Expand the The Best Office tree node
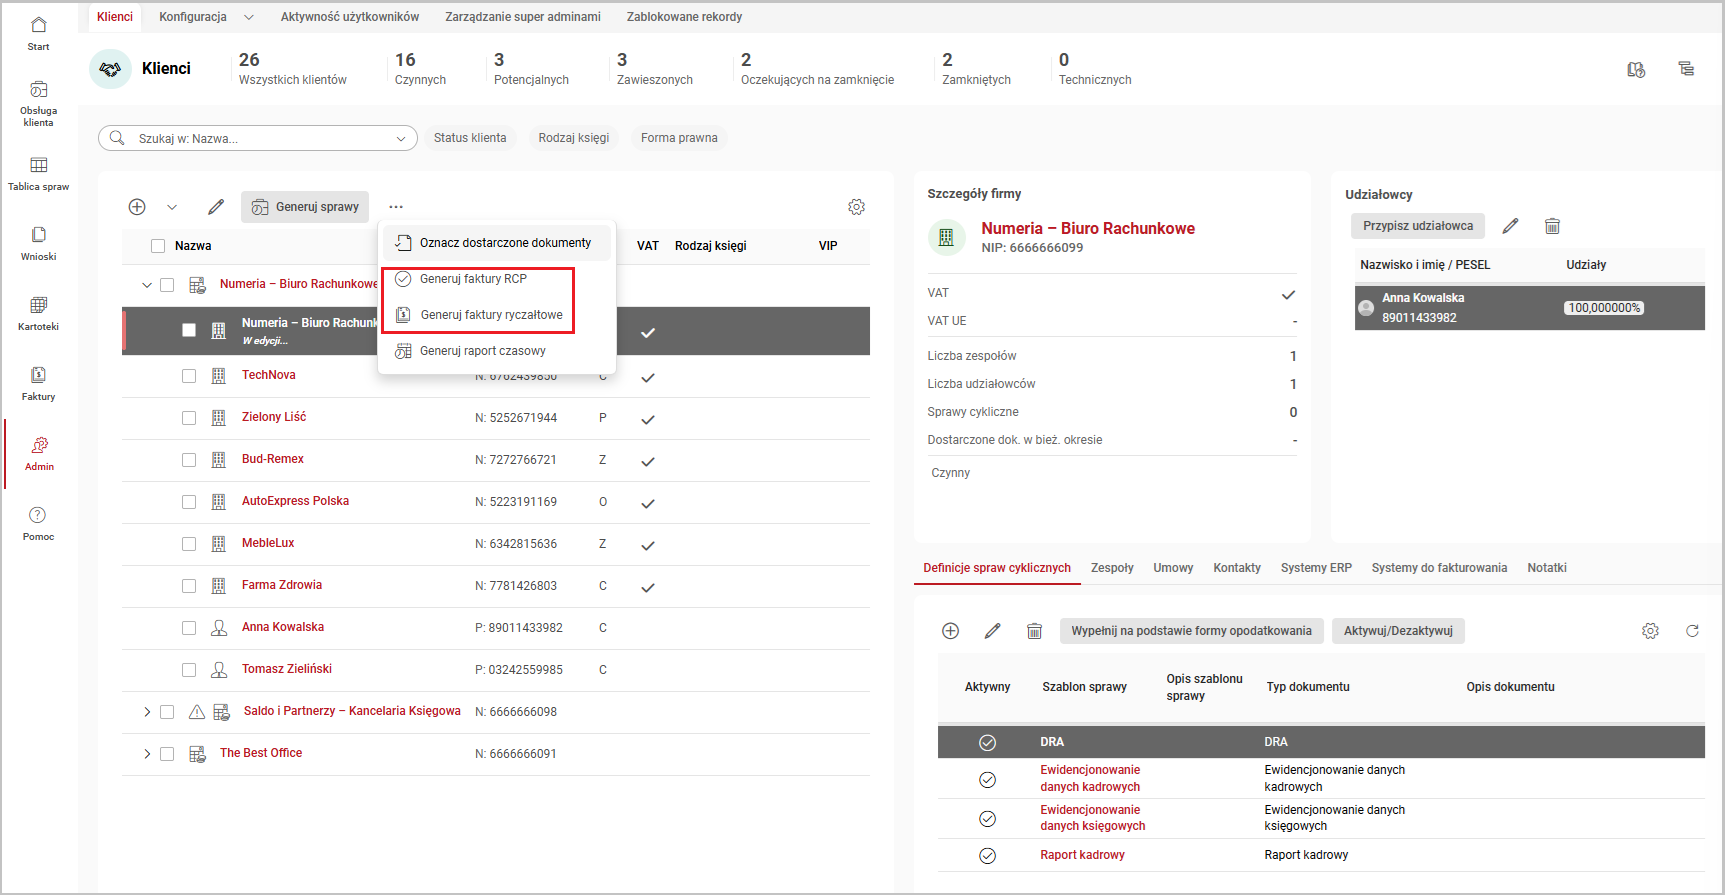The height and width of the screenshot is (895, 1725). [x=147, y=754]
